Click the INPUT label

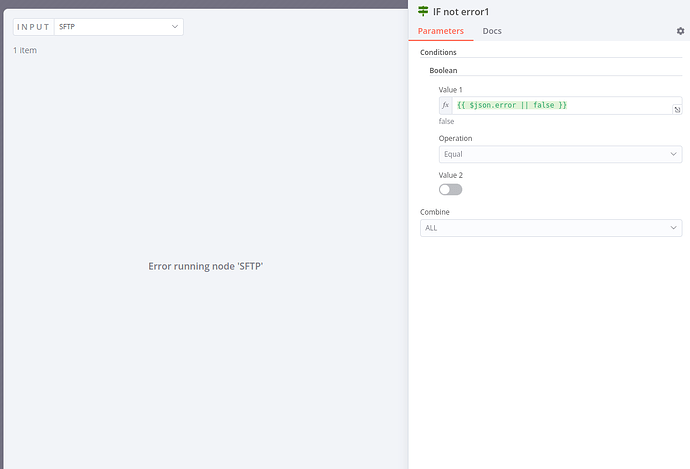[33, 27]
